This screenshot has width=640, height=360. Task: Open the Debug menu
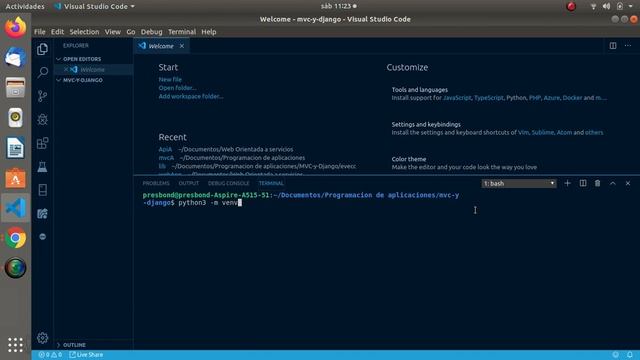tap(151, 32)
